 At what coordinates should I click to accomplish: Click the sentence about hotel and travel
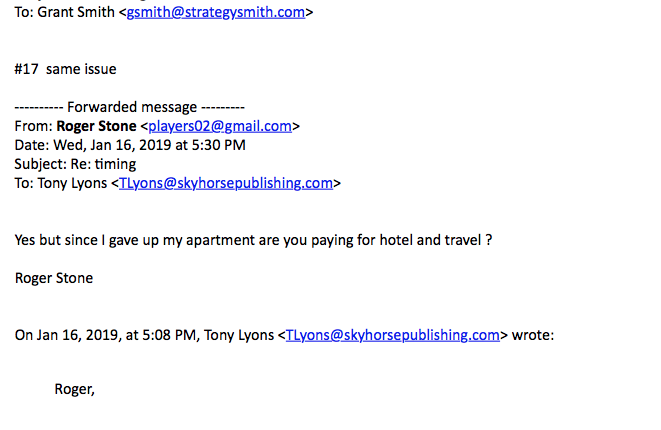tap(253, 240)
